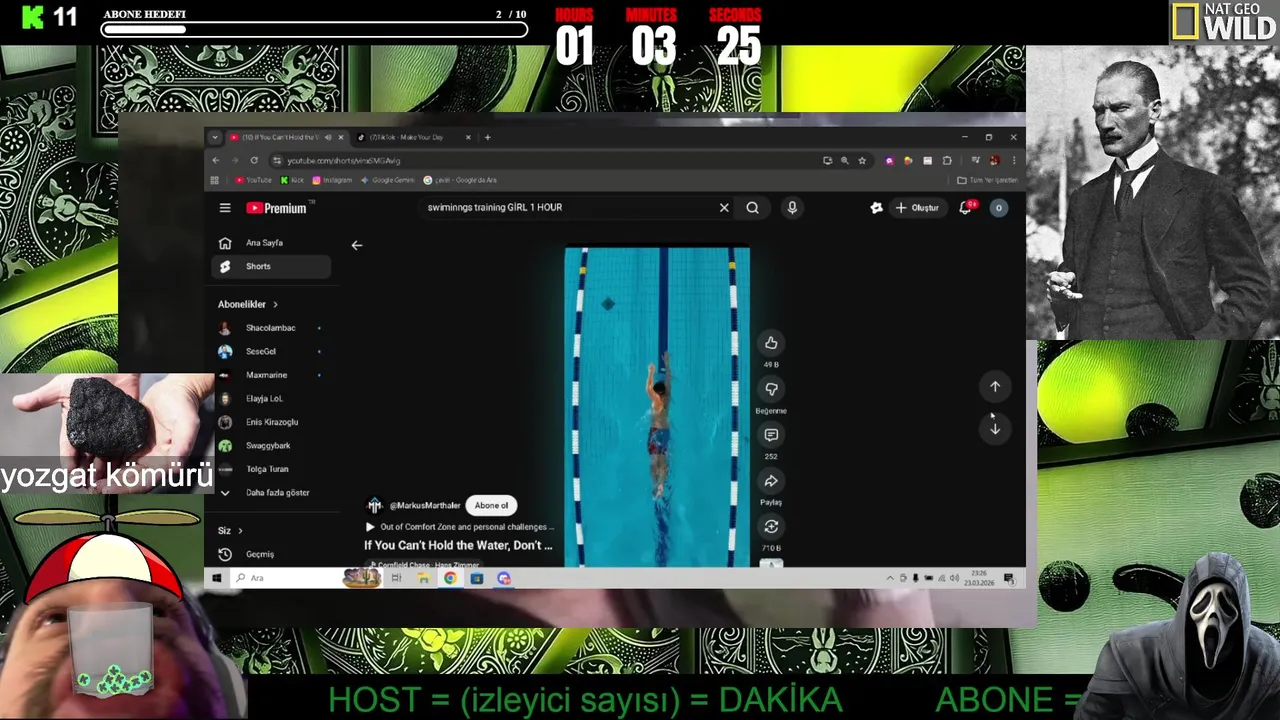Open Task View in the taskbar

coord(396,578)
